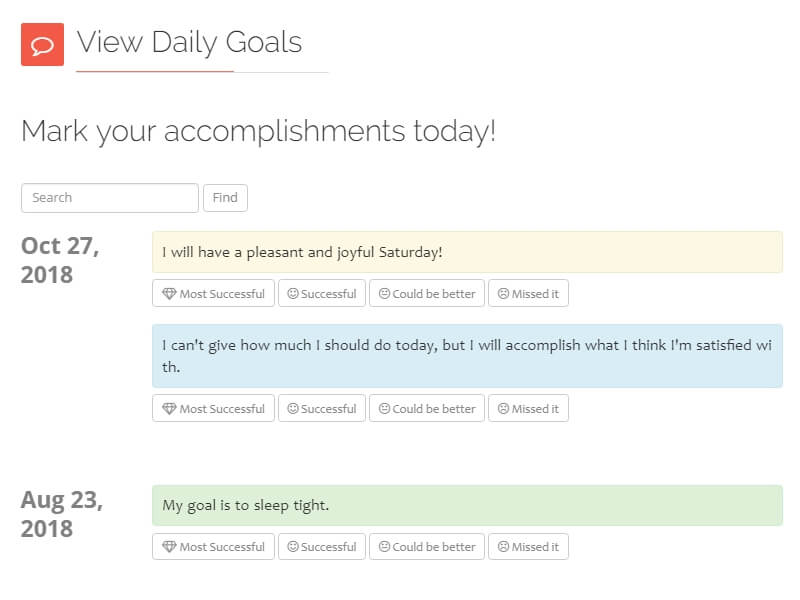Rate the 'satisfied with' goal as Successful
This screenshot has height=600, width=800.
point(322,408)
